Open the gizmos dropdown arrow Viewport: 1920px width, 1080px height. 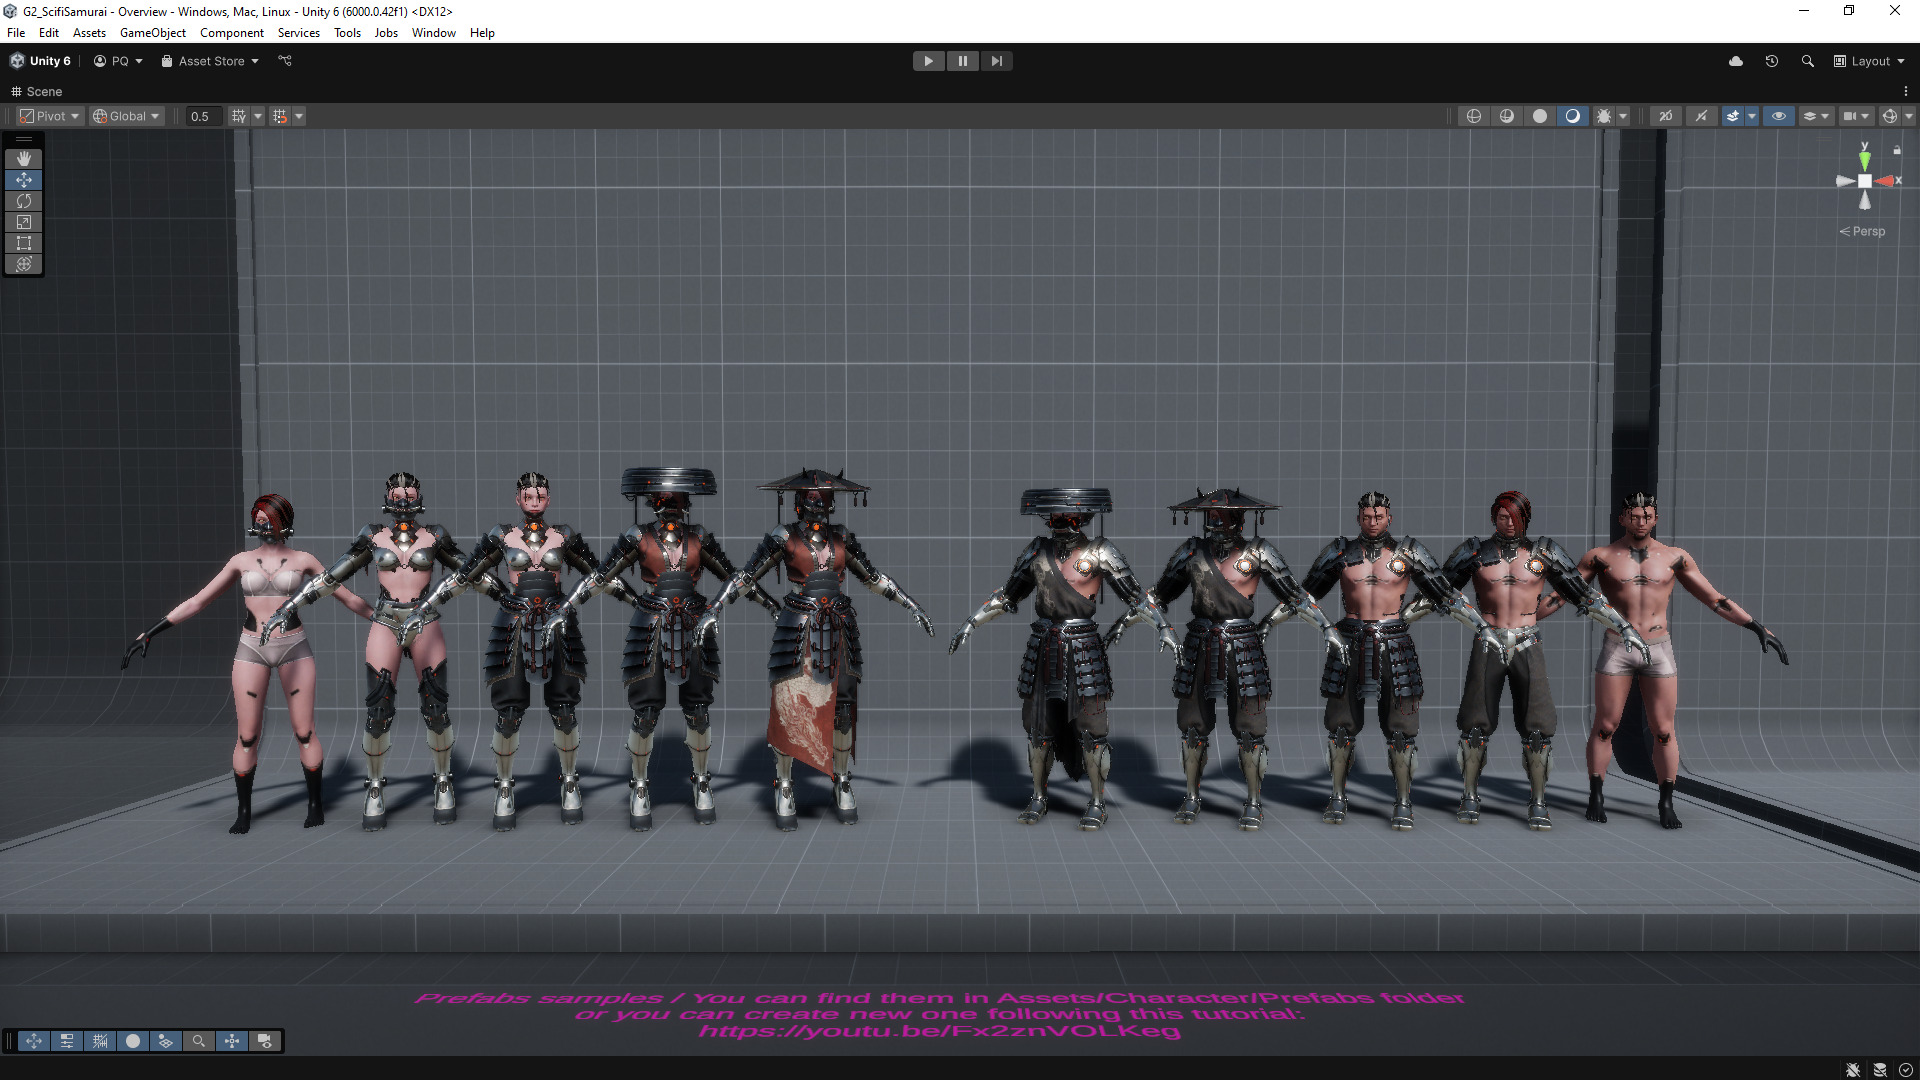pos(1908,116)
